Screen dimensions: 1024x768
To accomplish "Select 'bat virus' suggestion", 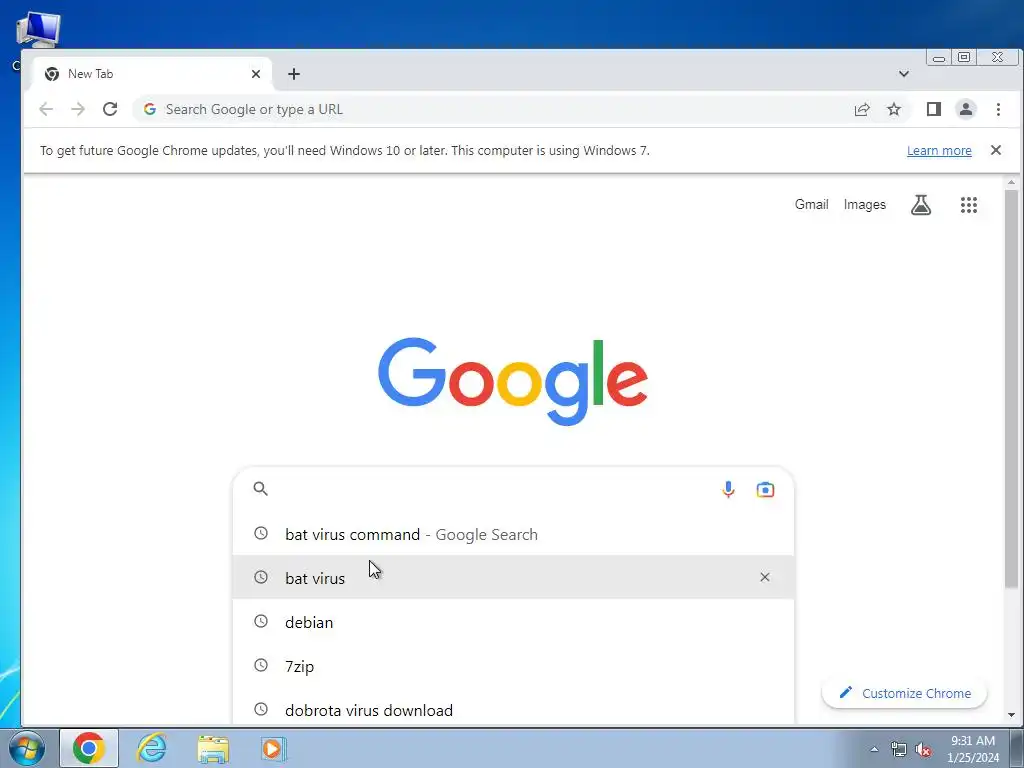I will coord(513,577).
